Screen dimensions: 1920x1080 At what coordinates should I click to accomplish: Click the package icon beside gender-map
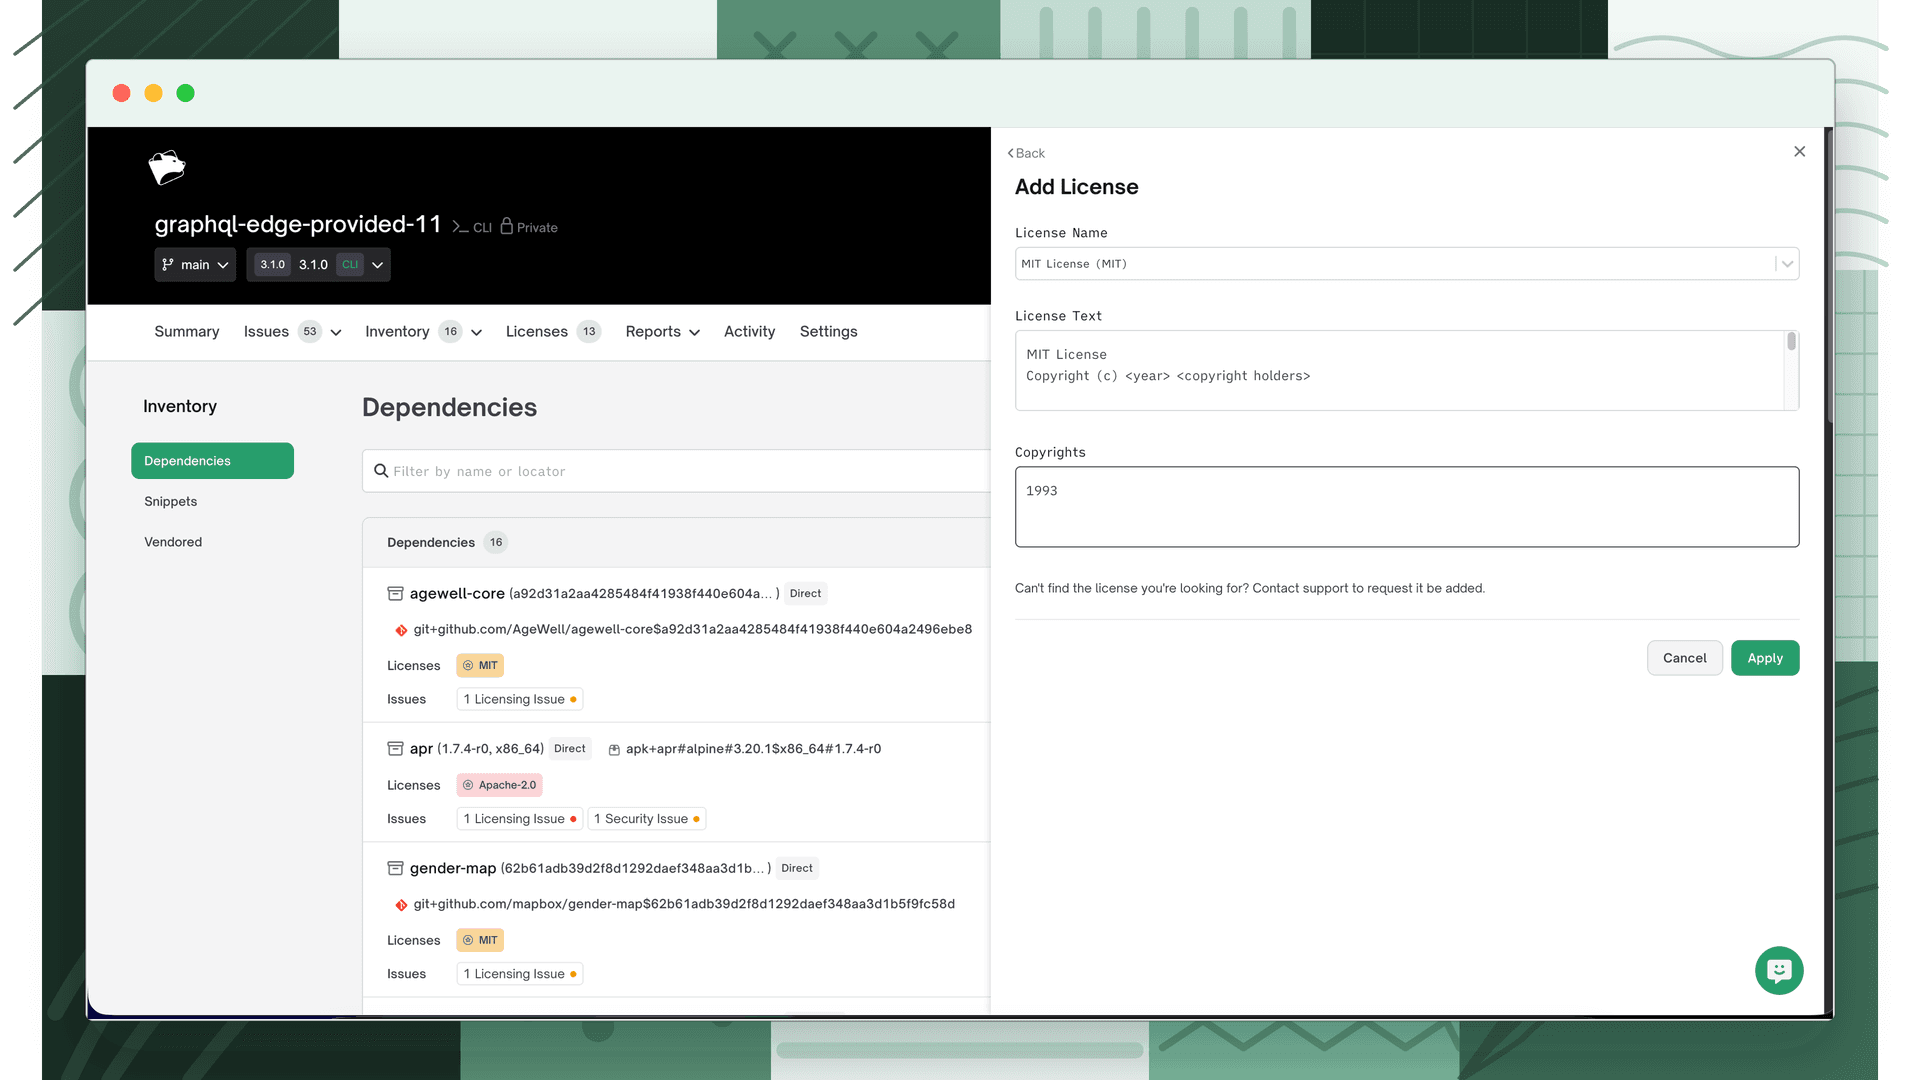click(395, 869)
